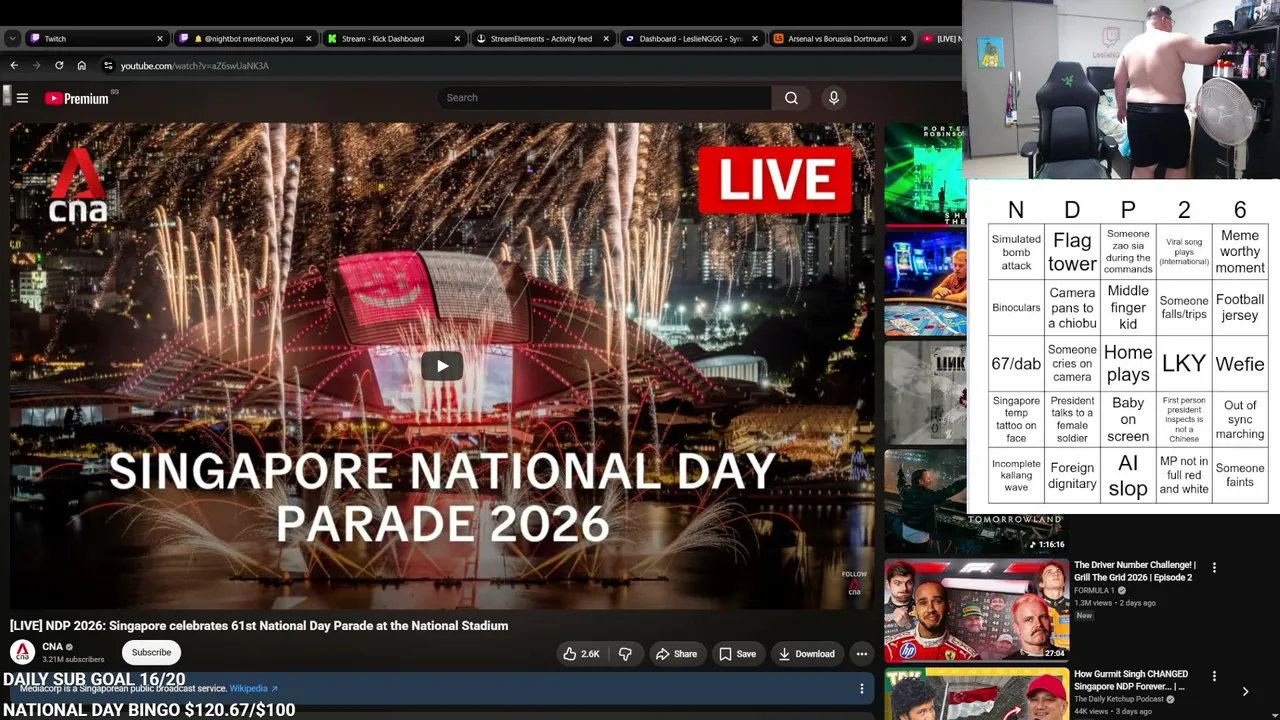Switch to StreamElements - Activity feed tab
Viewport: 1280px width, 720px height.
tap(543, 39)
